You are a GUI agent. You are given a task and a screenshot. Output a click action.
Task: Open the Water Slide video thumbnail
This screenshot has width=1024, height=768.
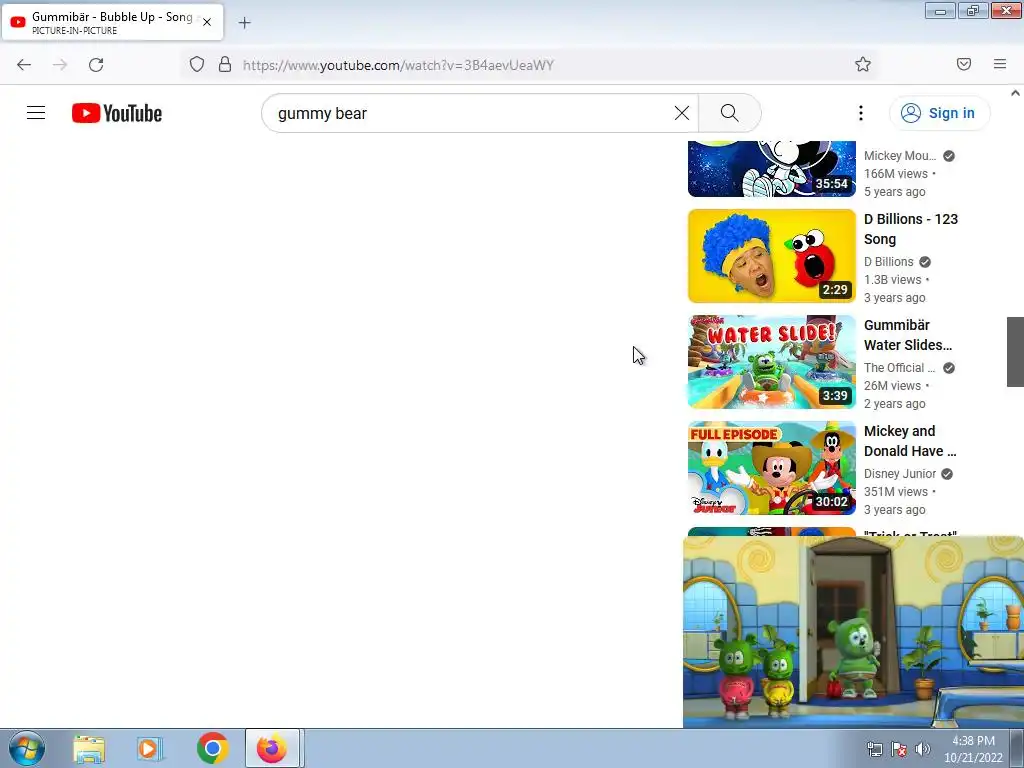(x=771, y=362)
